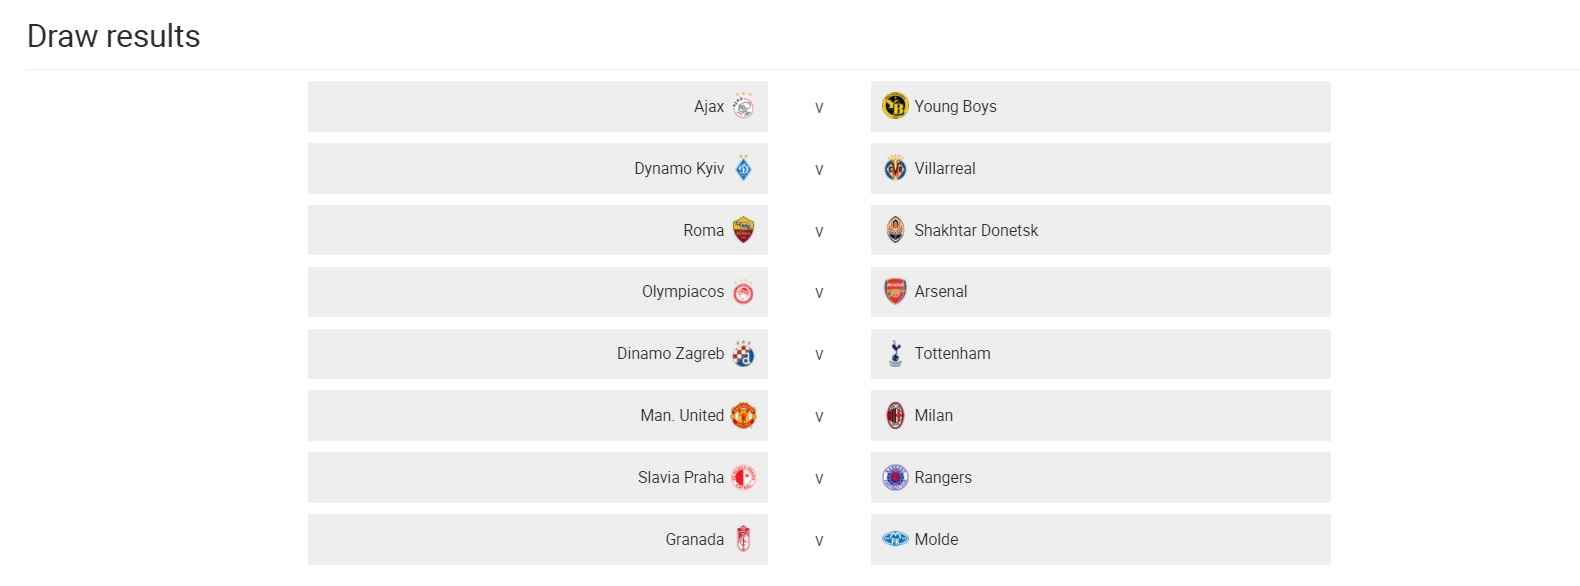
Task: Open the Granada team link
Action: tap(695, 539)
